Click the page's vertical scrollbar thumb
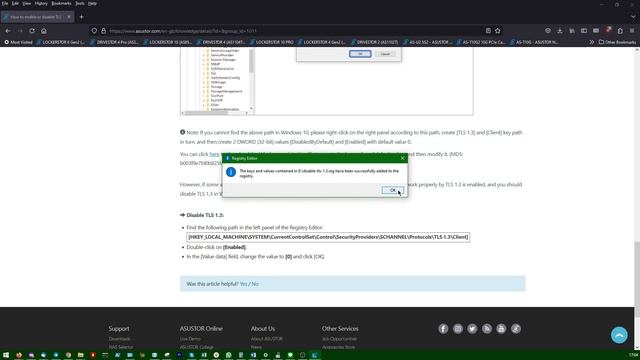This screenshot has height=360, width=640. (x=637, y=280)
